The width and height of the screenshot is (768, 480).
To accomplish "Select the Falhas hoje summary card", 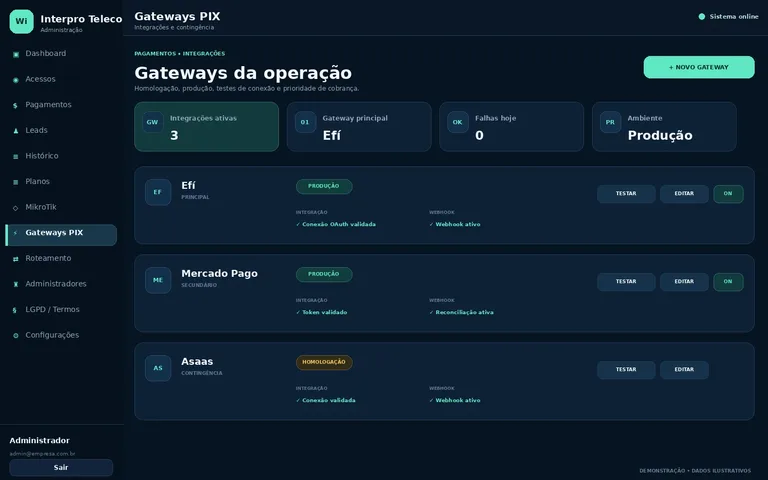I will pyautogui.click(x=511, y=127).
